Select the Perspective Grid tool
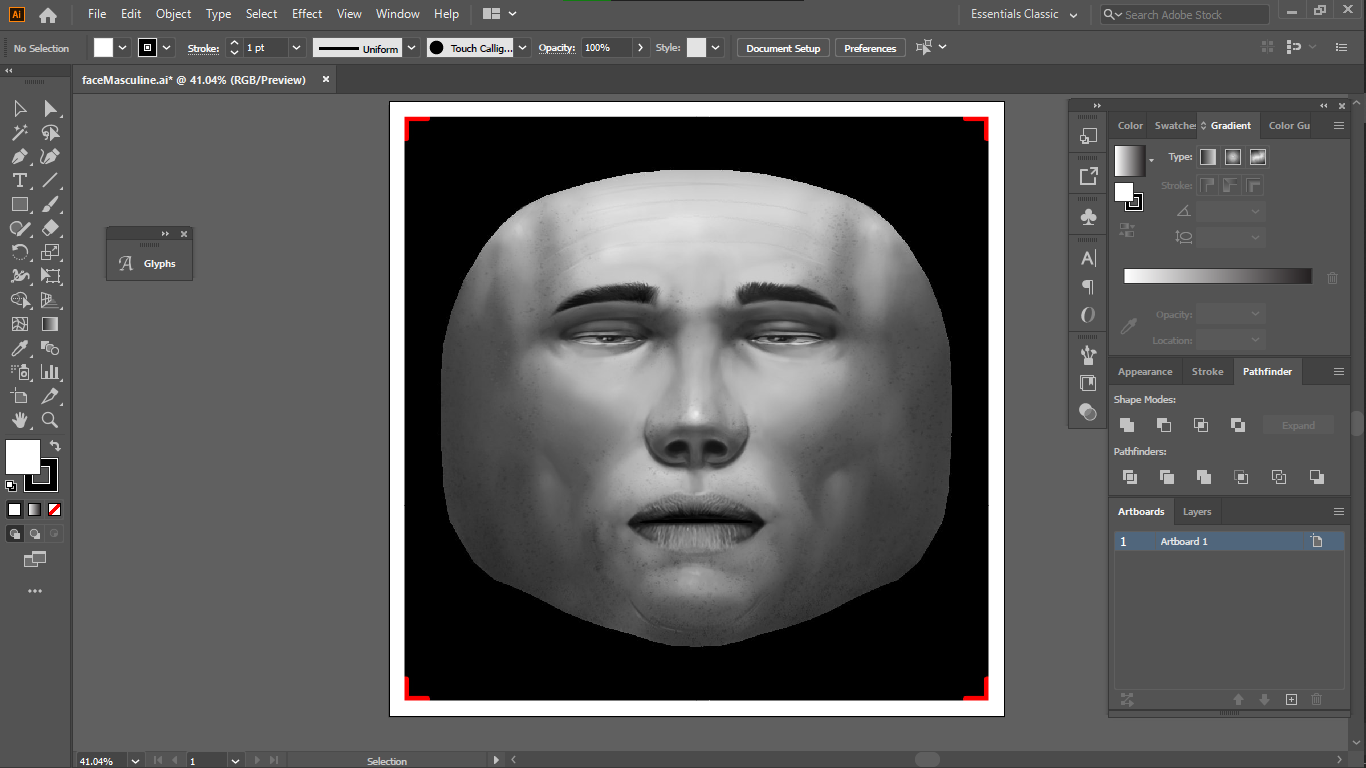1366x768 pixels. pyautogui.click(x=50, y=300)
